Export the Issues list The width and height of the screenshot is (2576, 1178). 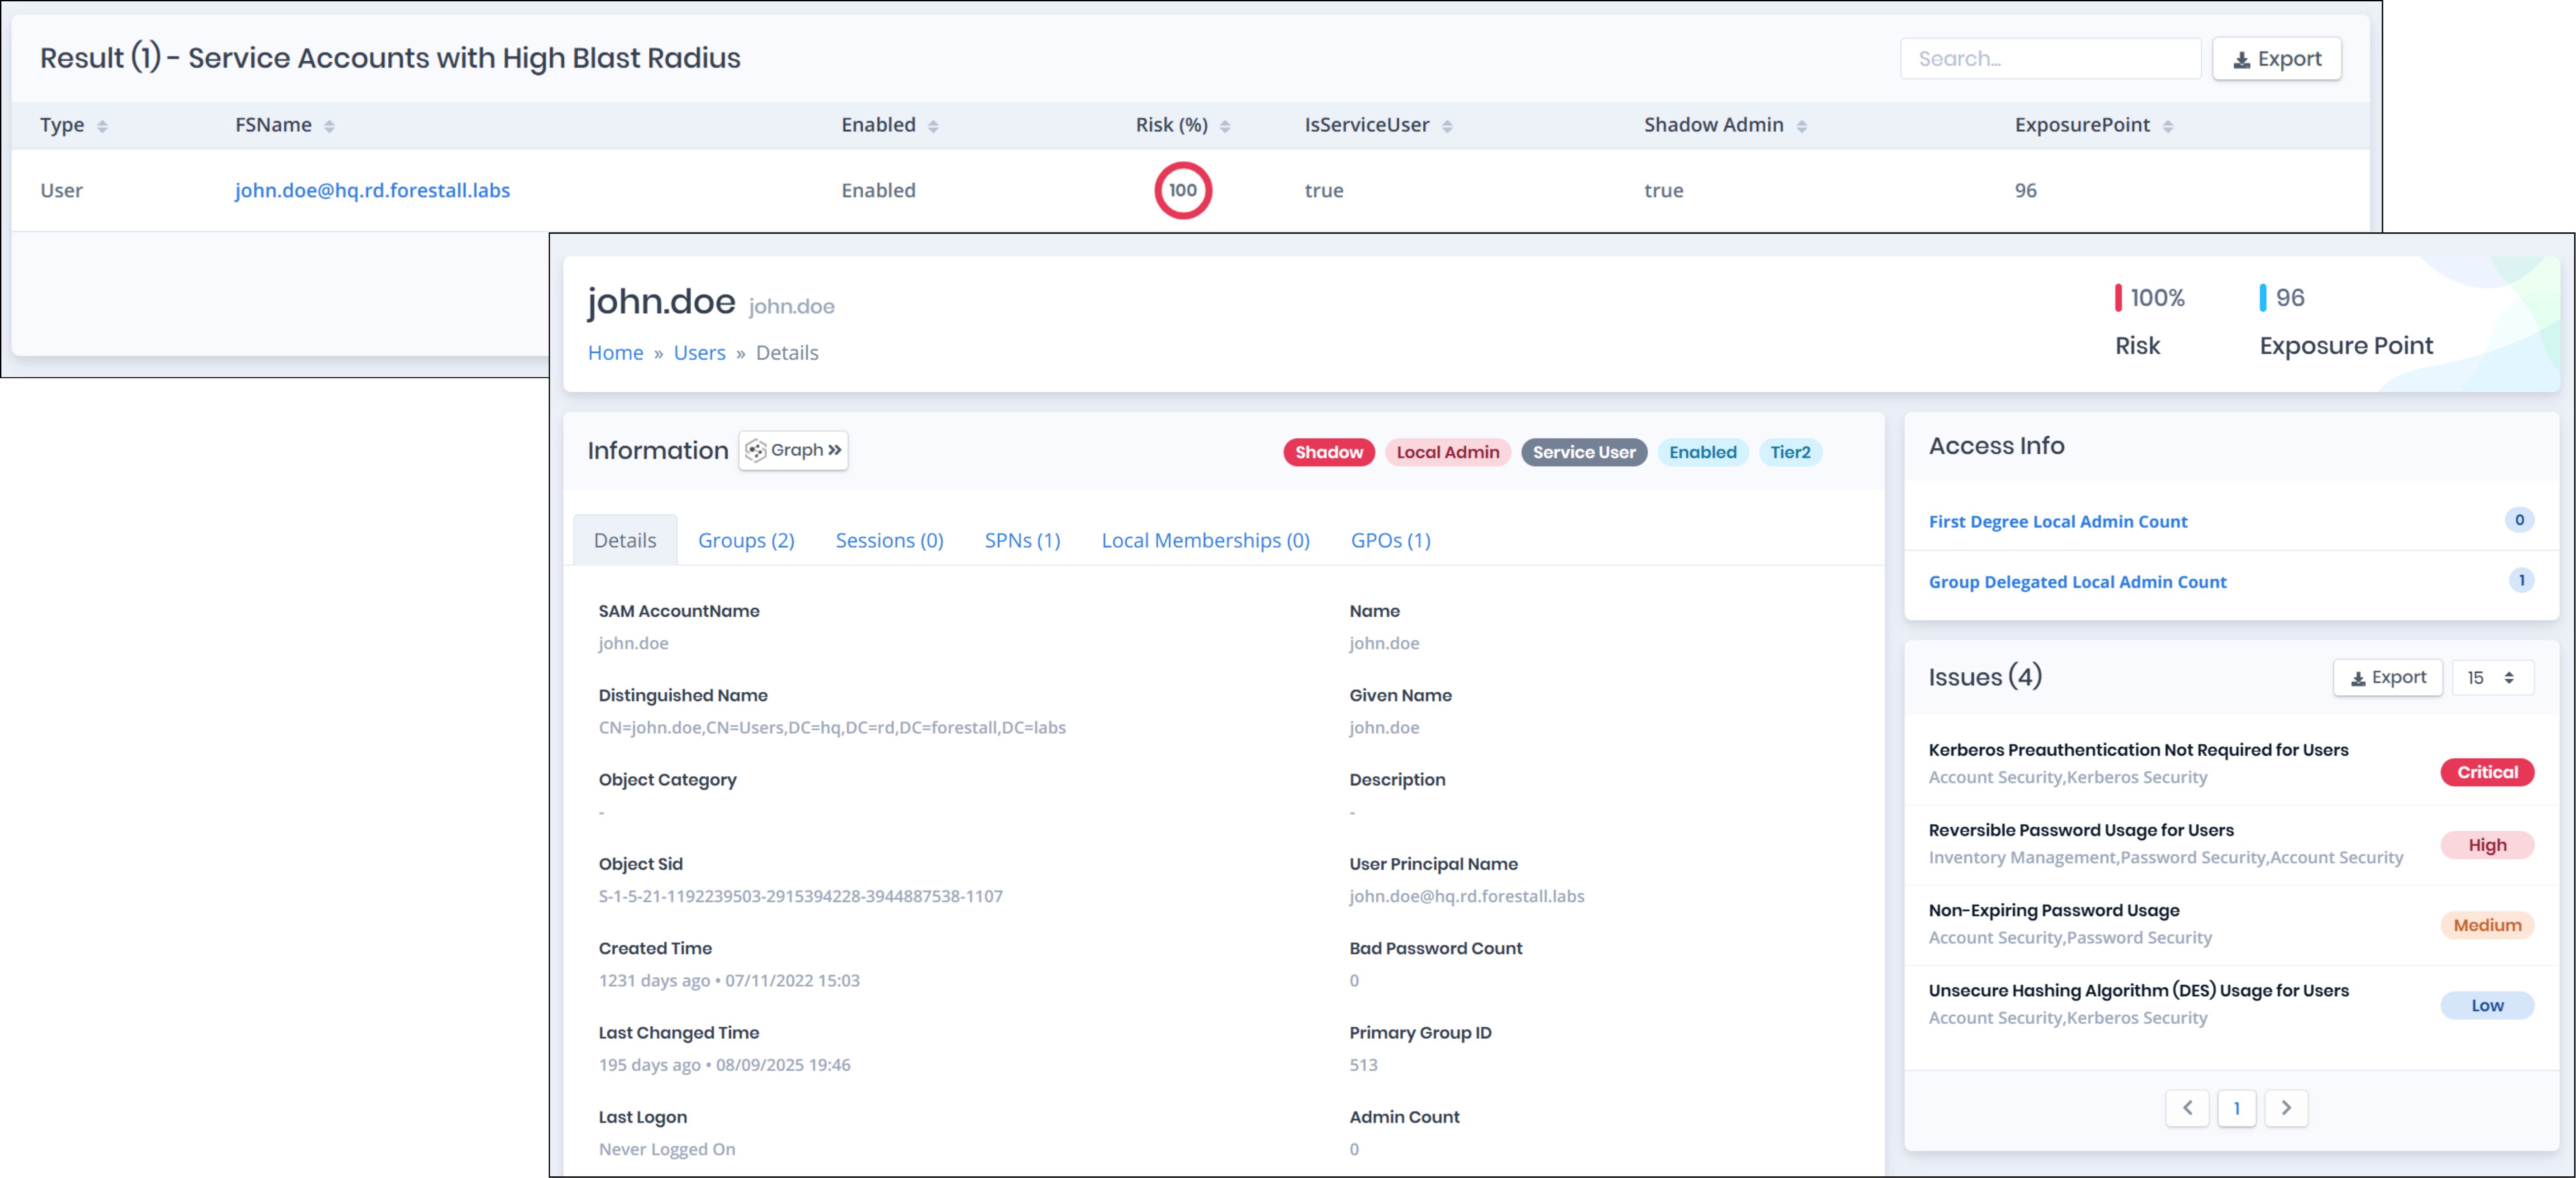coord(2388,677)
